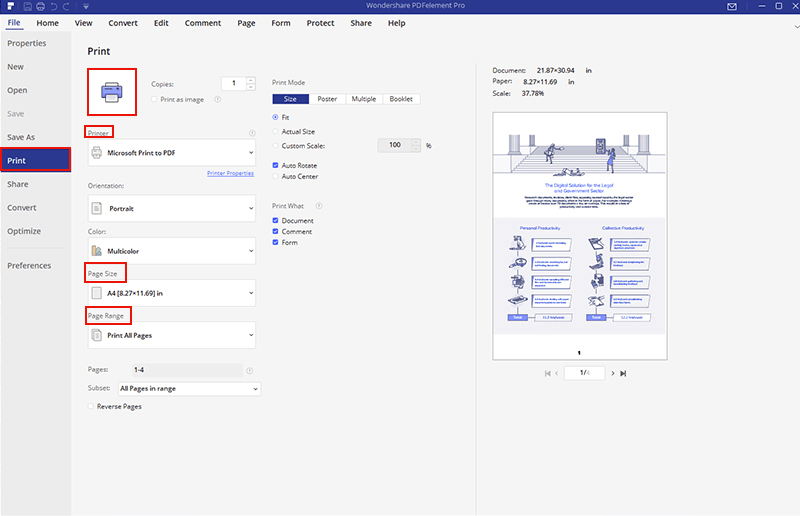Expand the Orientation Portrait dropdown
The image size is (800, 516).
172,209
